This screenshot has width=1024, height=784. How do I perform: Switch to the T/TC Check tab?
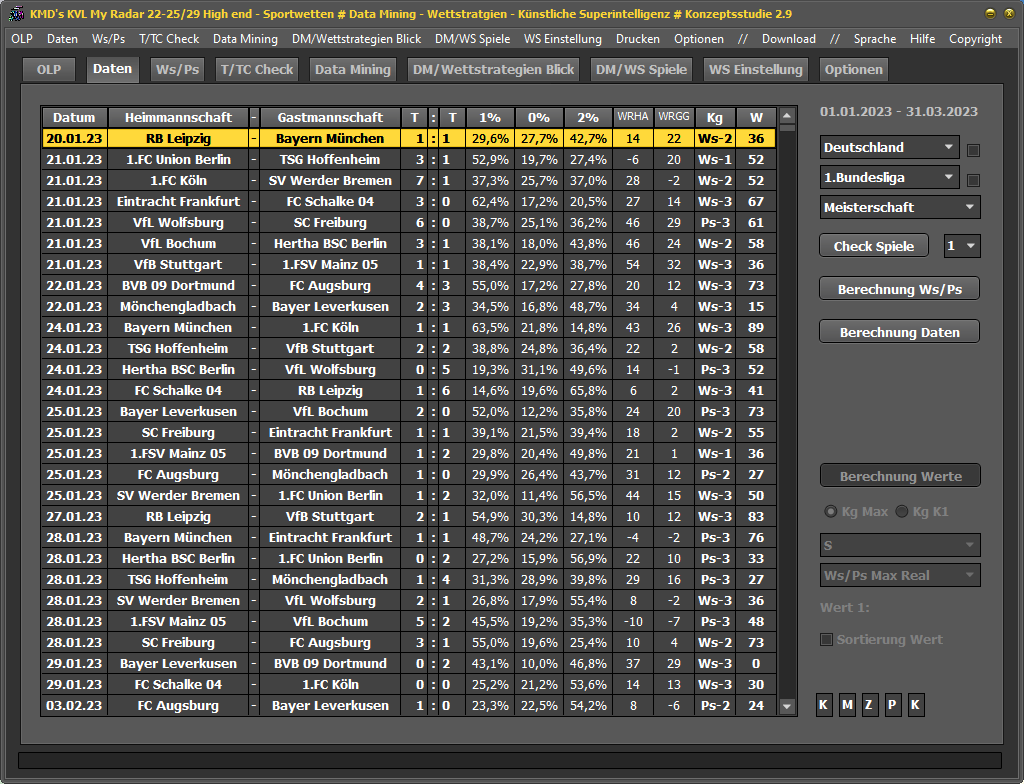coord(257,70)
